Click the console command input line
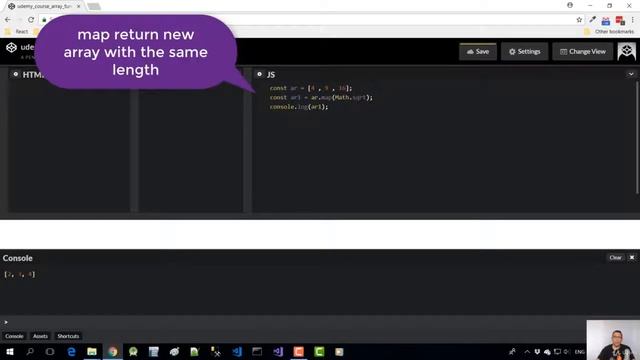 point(294,322)
